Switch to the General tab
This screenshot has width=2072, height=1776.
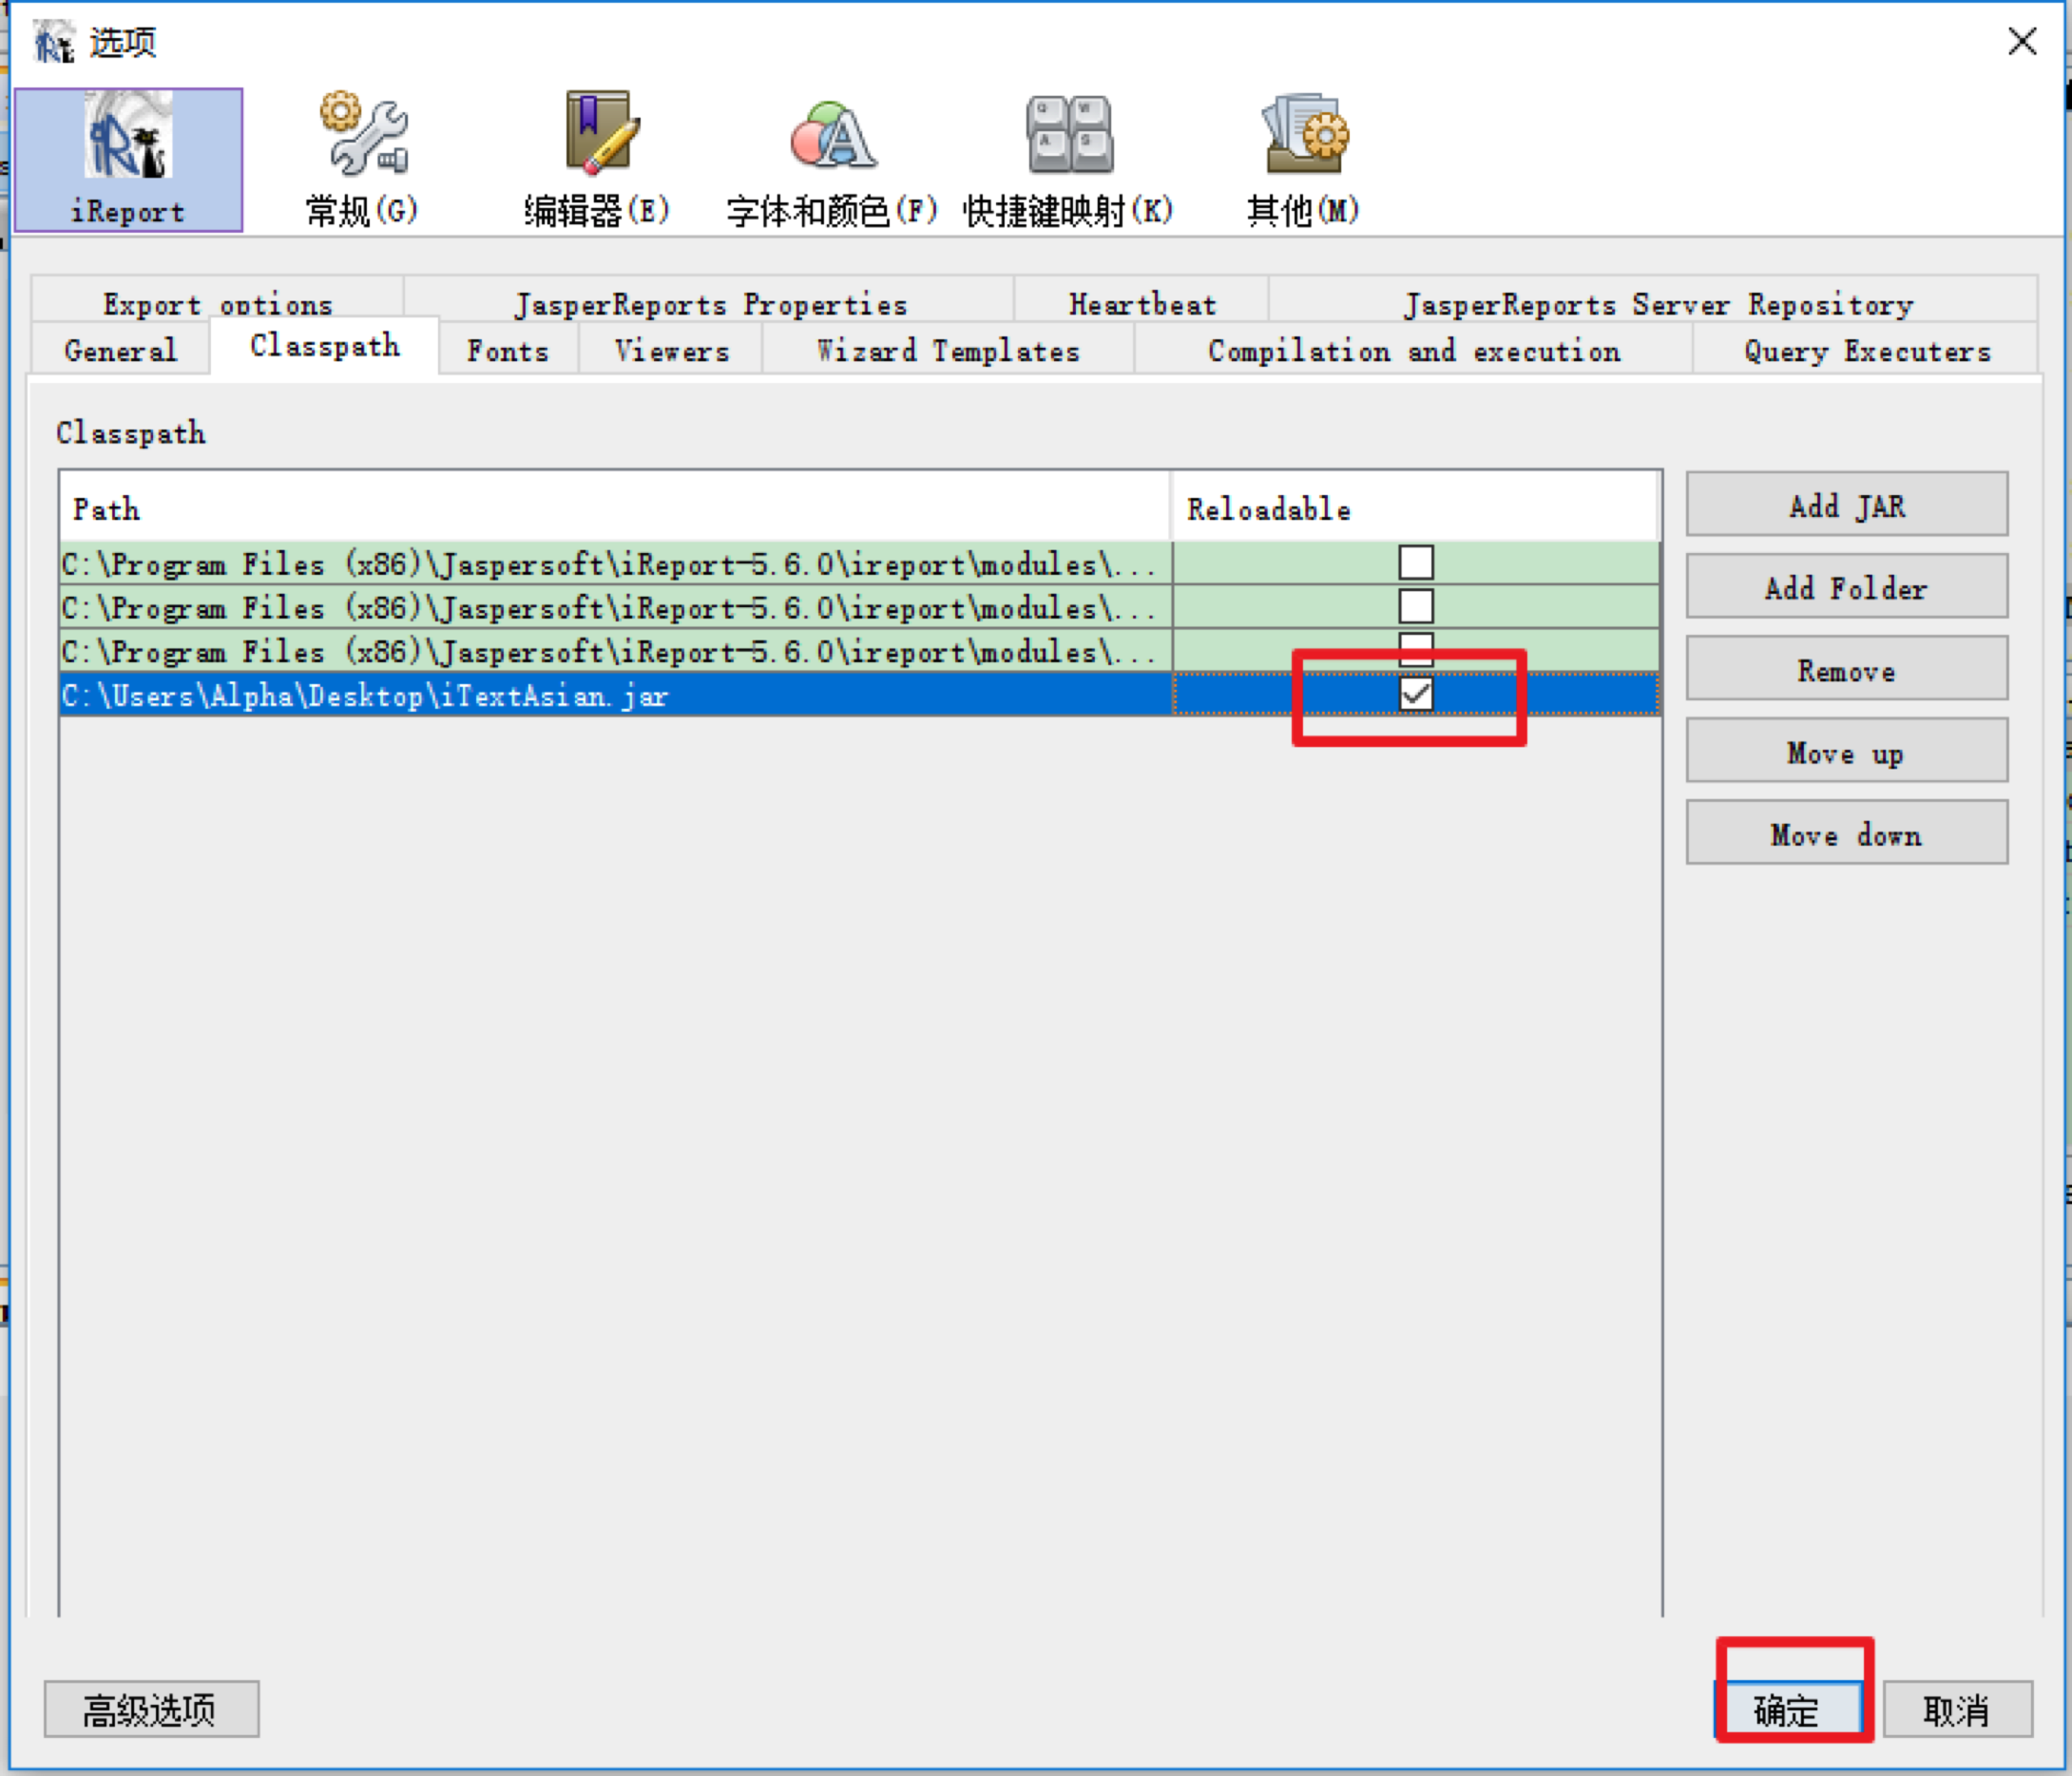pyautogui.click(x=120, y=349)
